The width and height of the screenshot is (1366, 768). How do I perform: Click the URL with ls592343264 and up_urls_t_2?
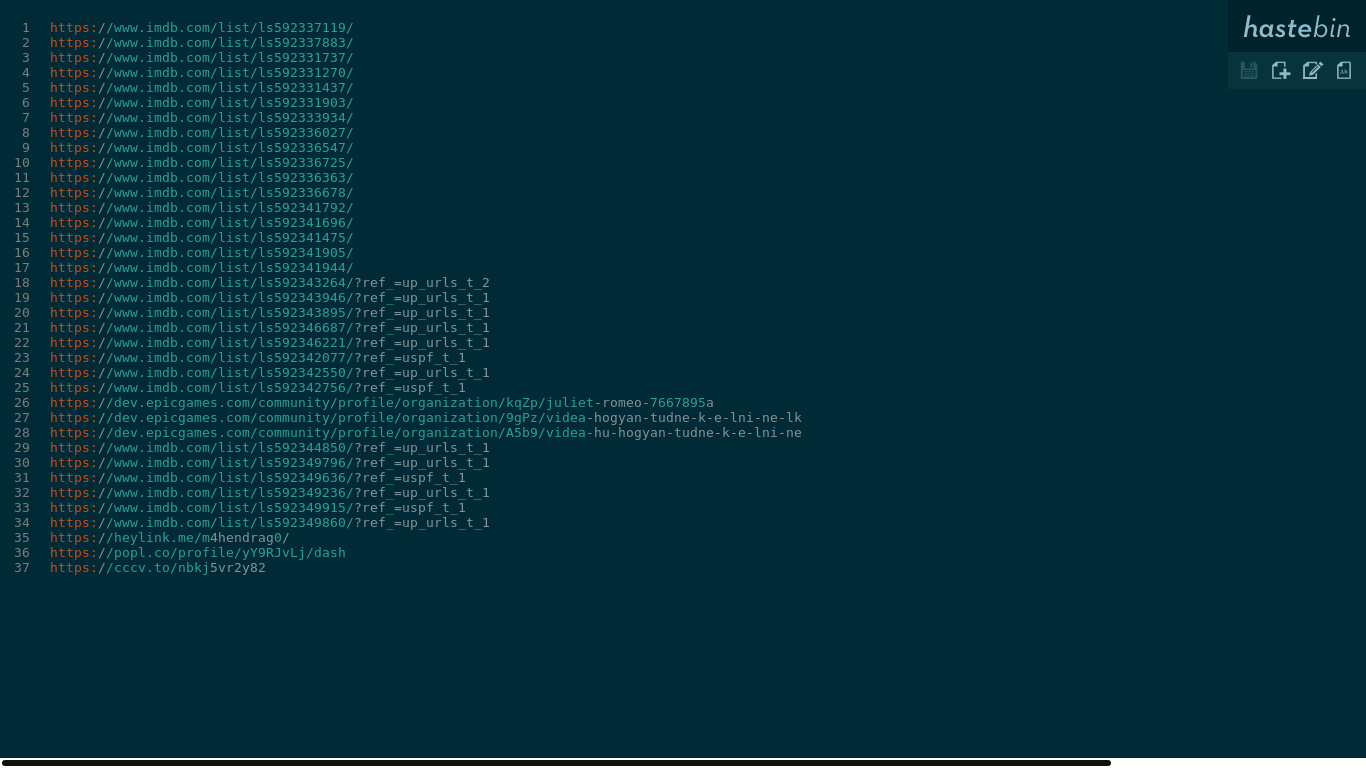(x=270, y=283)
